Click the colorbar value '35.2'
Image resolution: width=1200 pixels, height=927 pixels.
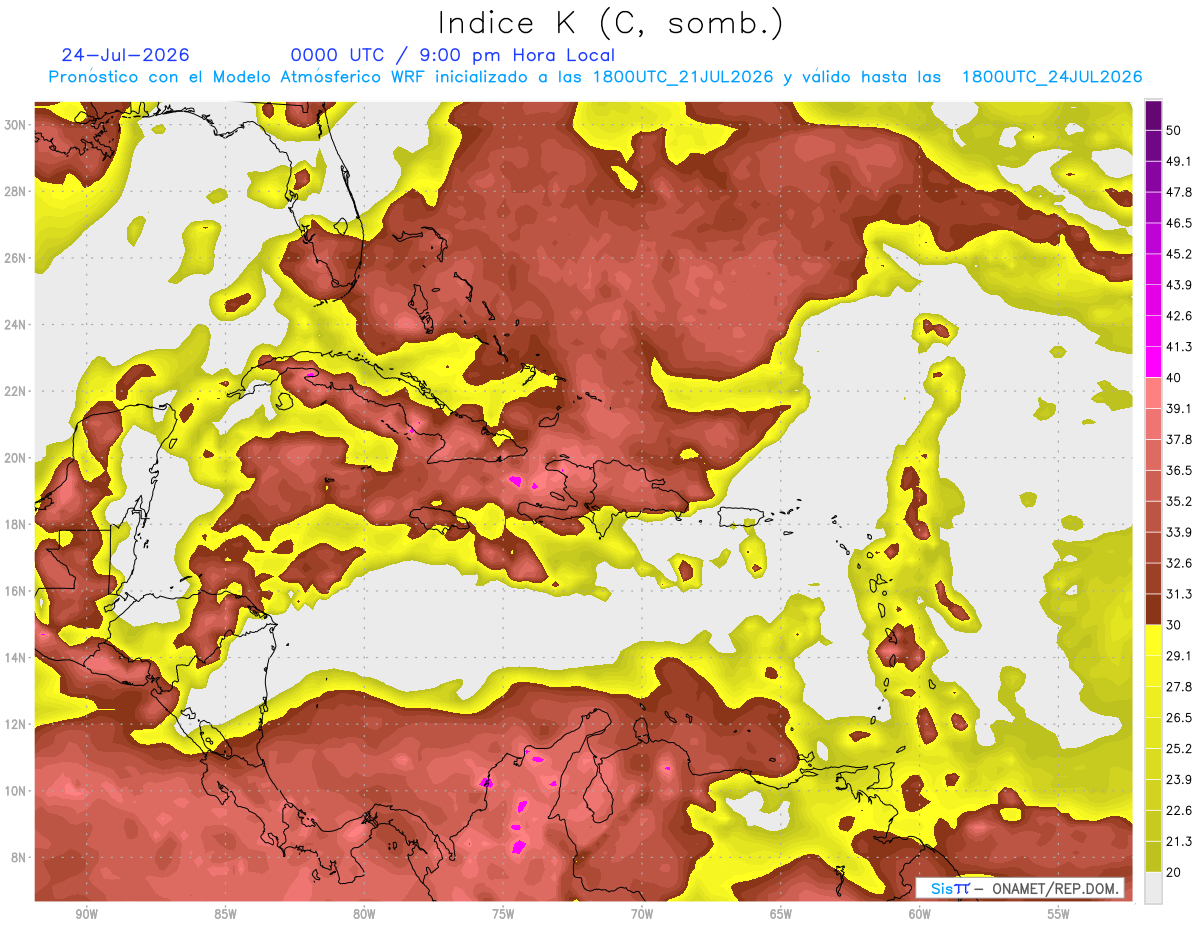pyautogui.click(x=1179, y=501)
